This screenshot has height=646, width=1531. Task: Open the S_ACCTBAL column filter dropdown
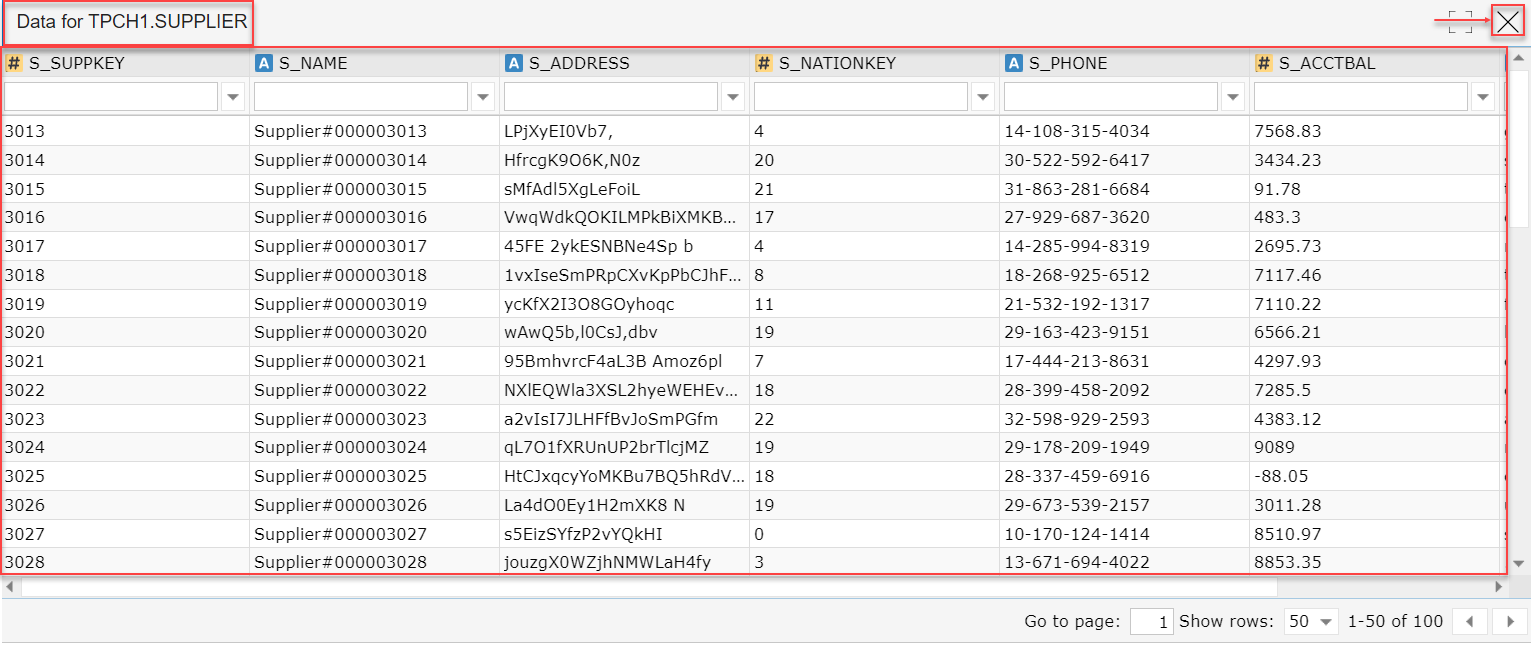1482,96
